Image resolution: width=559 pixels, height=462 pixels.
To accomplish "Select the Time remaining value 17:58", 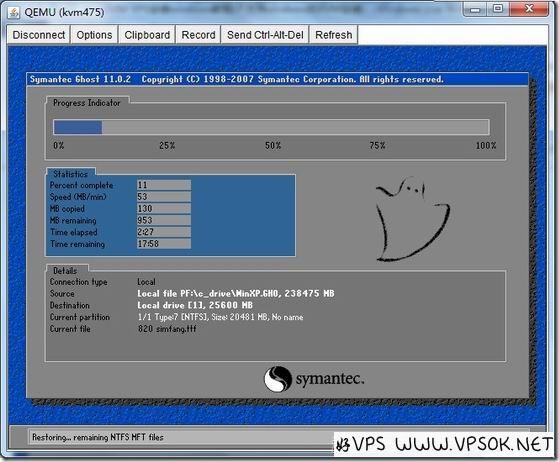I will coord(164,243).
